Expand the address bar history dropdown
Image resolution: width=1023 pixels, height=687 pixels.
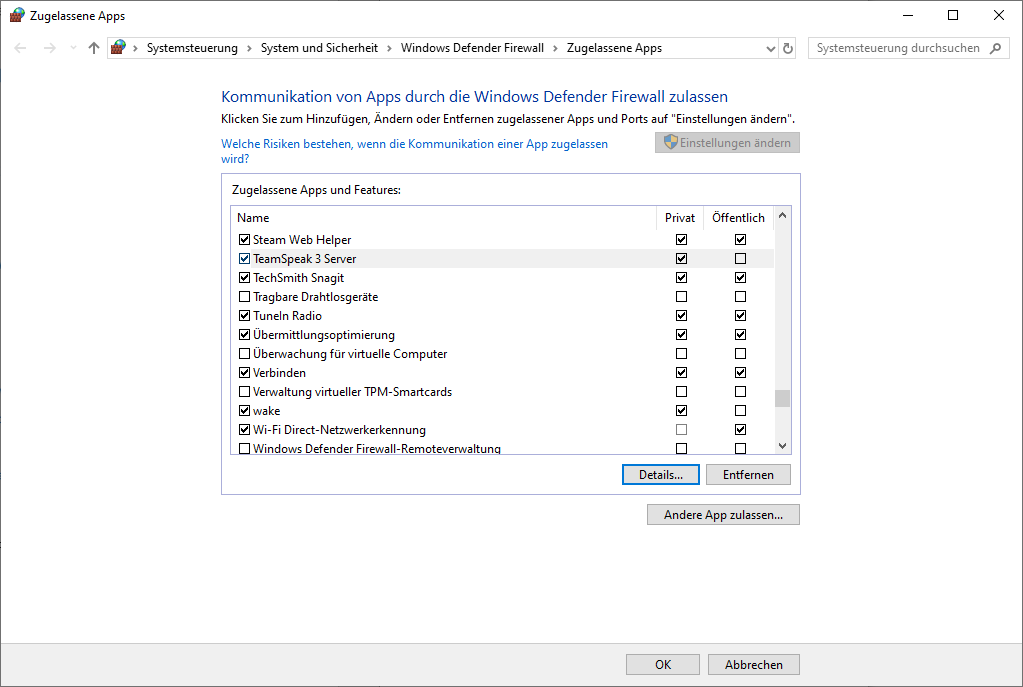[770, 48]
